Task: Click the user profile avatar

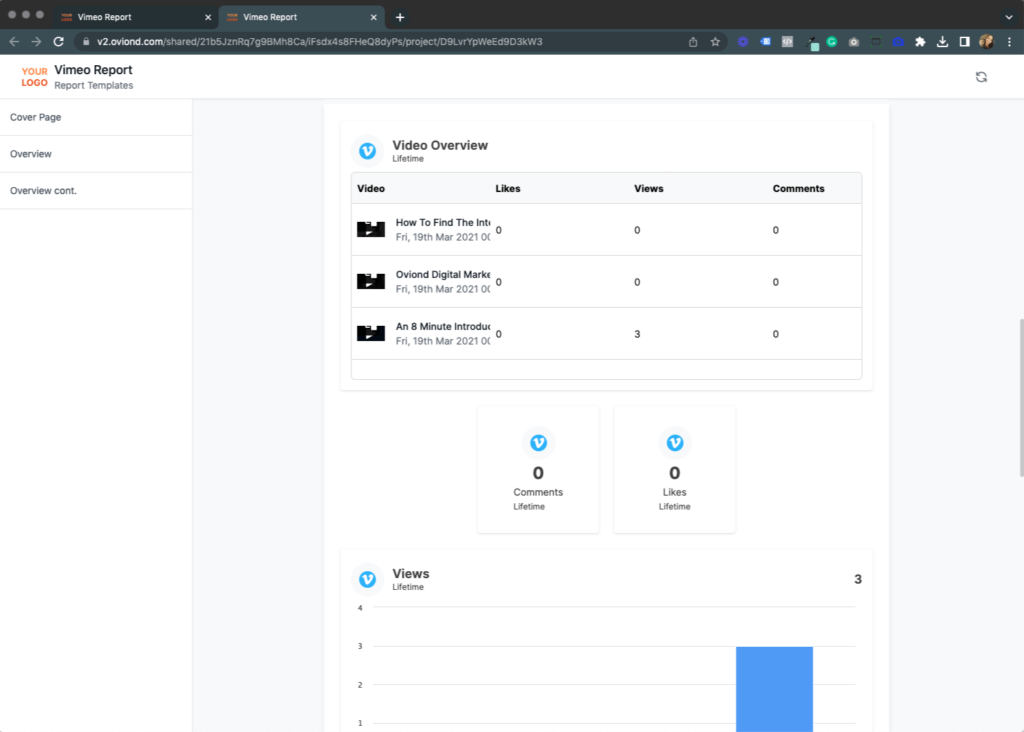Action: coord(987,42)
